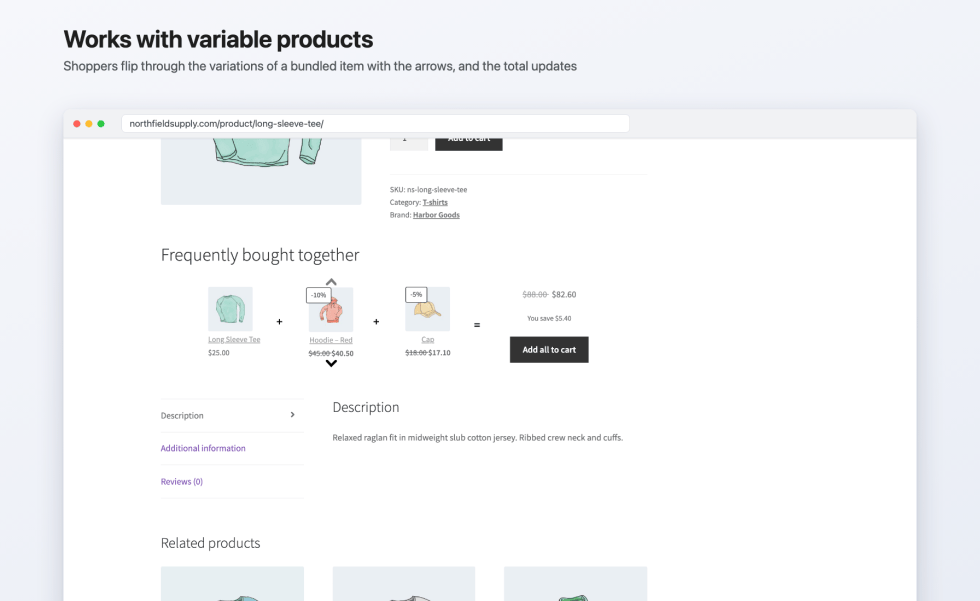Click the Hoodie – Red product link

(x=331, y=340)
